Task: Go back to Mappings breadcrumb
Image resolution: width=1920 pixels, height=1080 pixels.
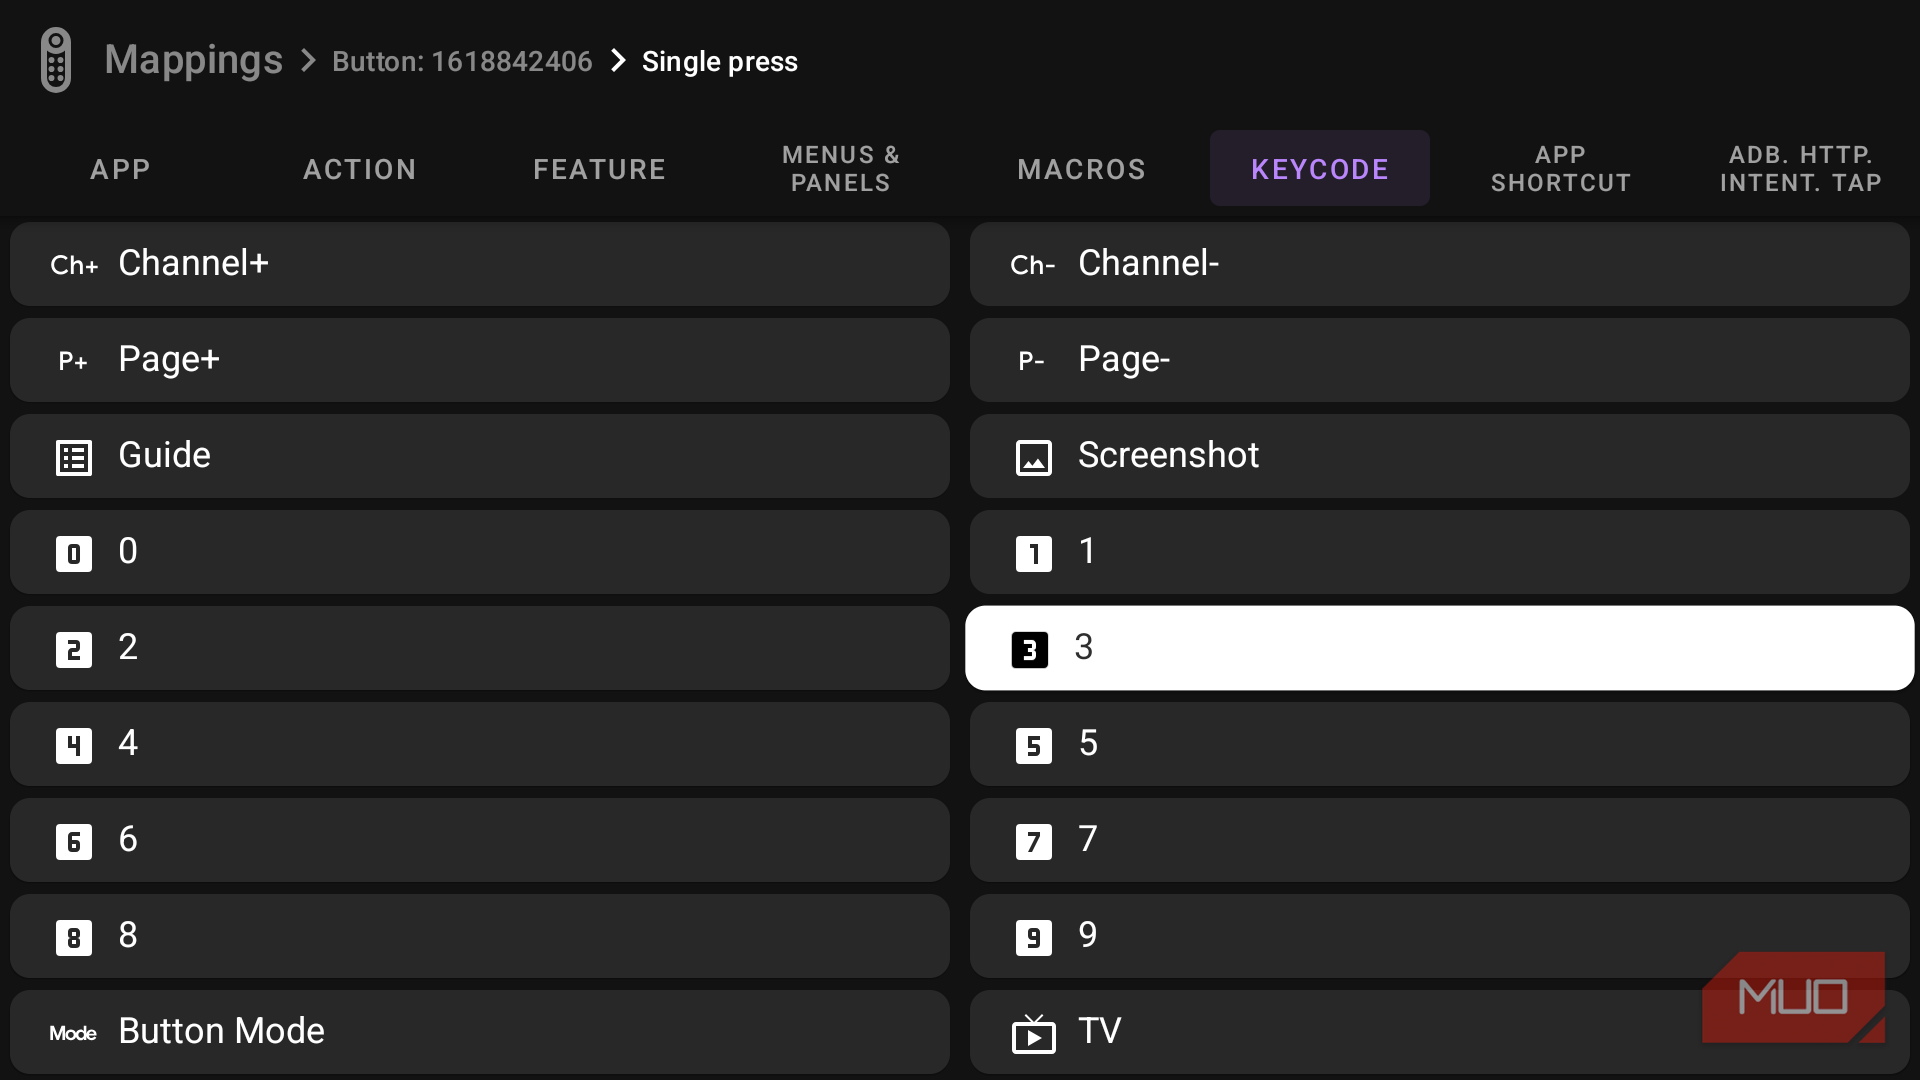Action: 194,61
